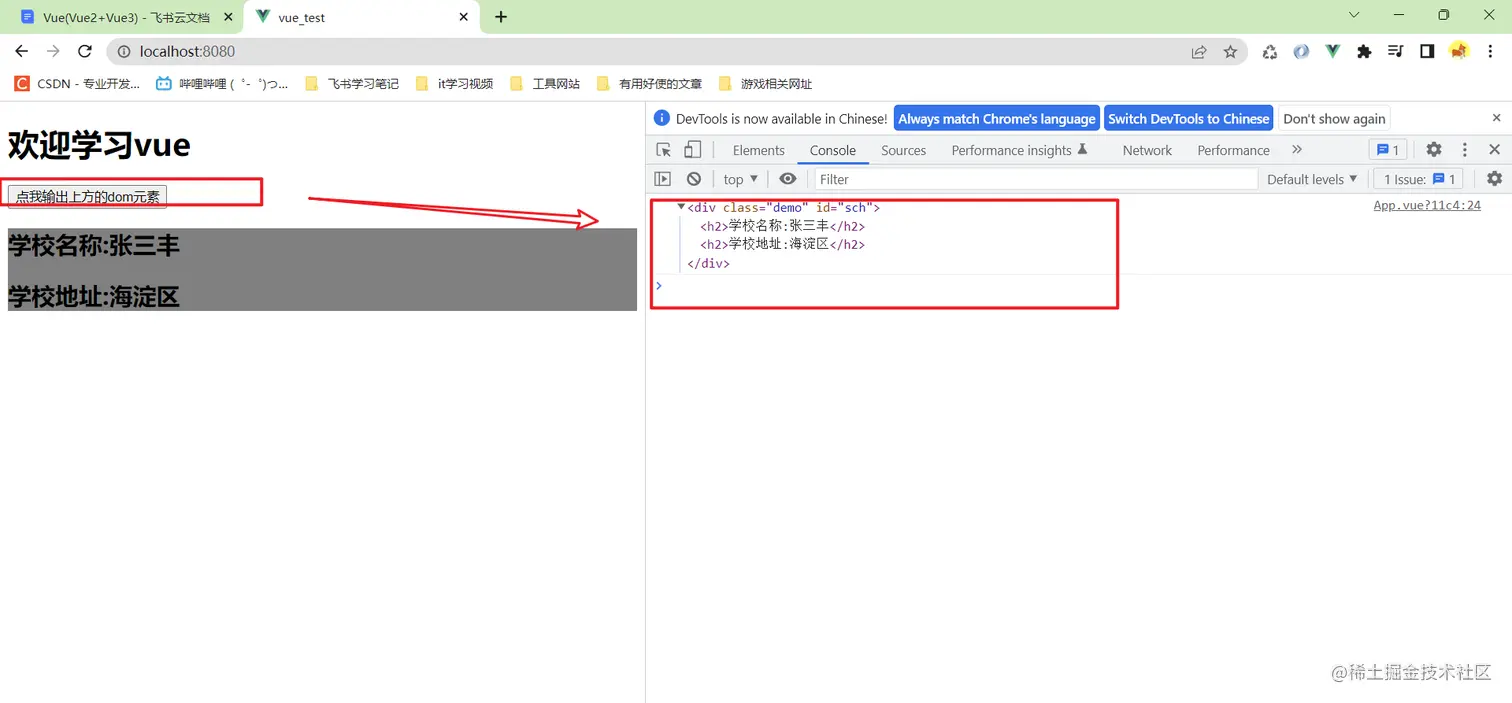The width and height of the screenshot is (1512, 703).
Task: Open the recycle-arrows extension icon
Action: pos(1269,52)
